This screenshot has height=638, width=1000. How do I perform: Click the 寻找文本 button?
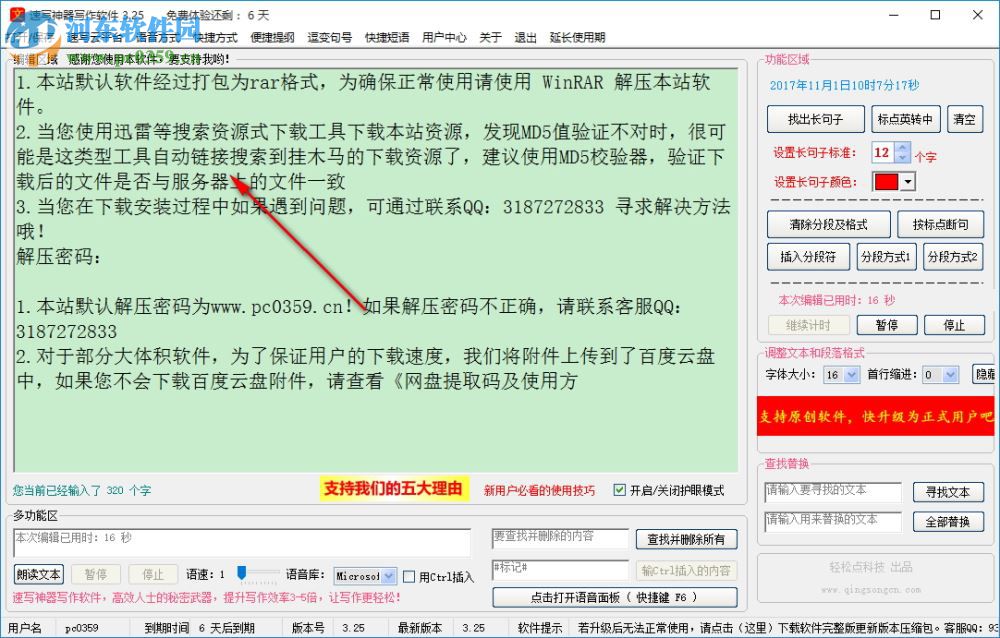point(948,492)
